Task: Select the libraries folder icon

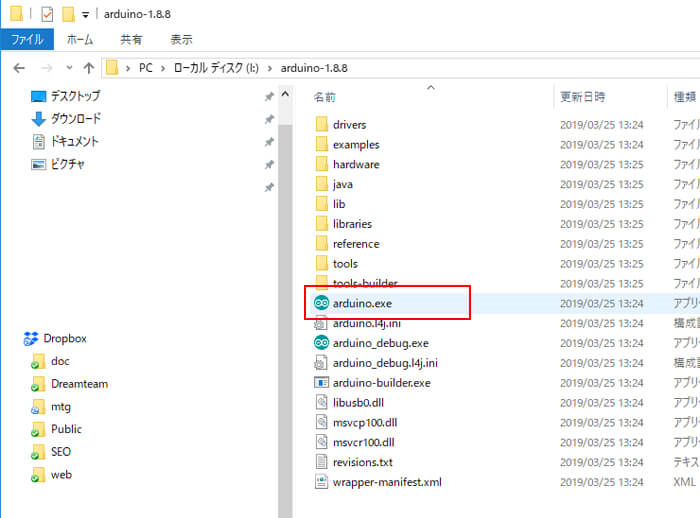Action: click(x=321, y=223)
